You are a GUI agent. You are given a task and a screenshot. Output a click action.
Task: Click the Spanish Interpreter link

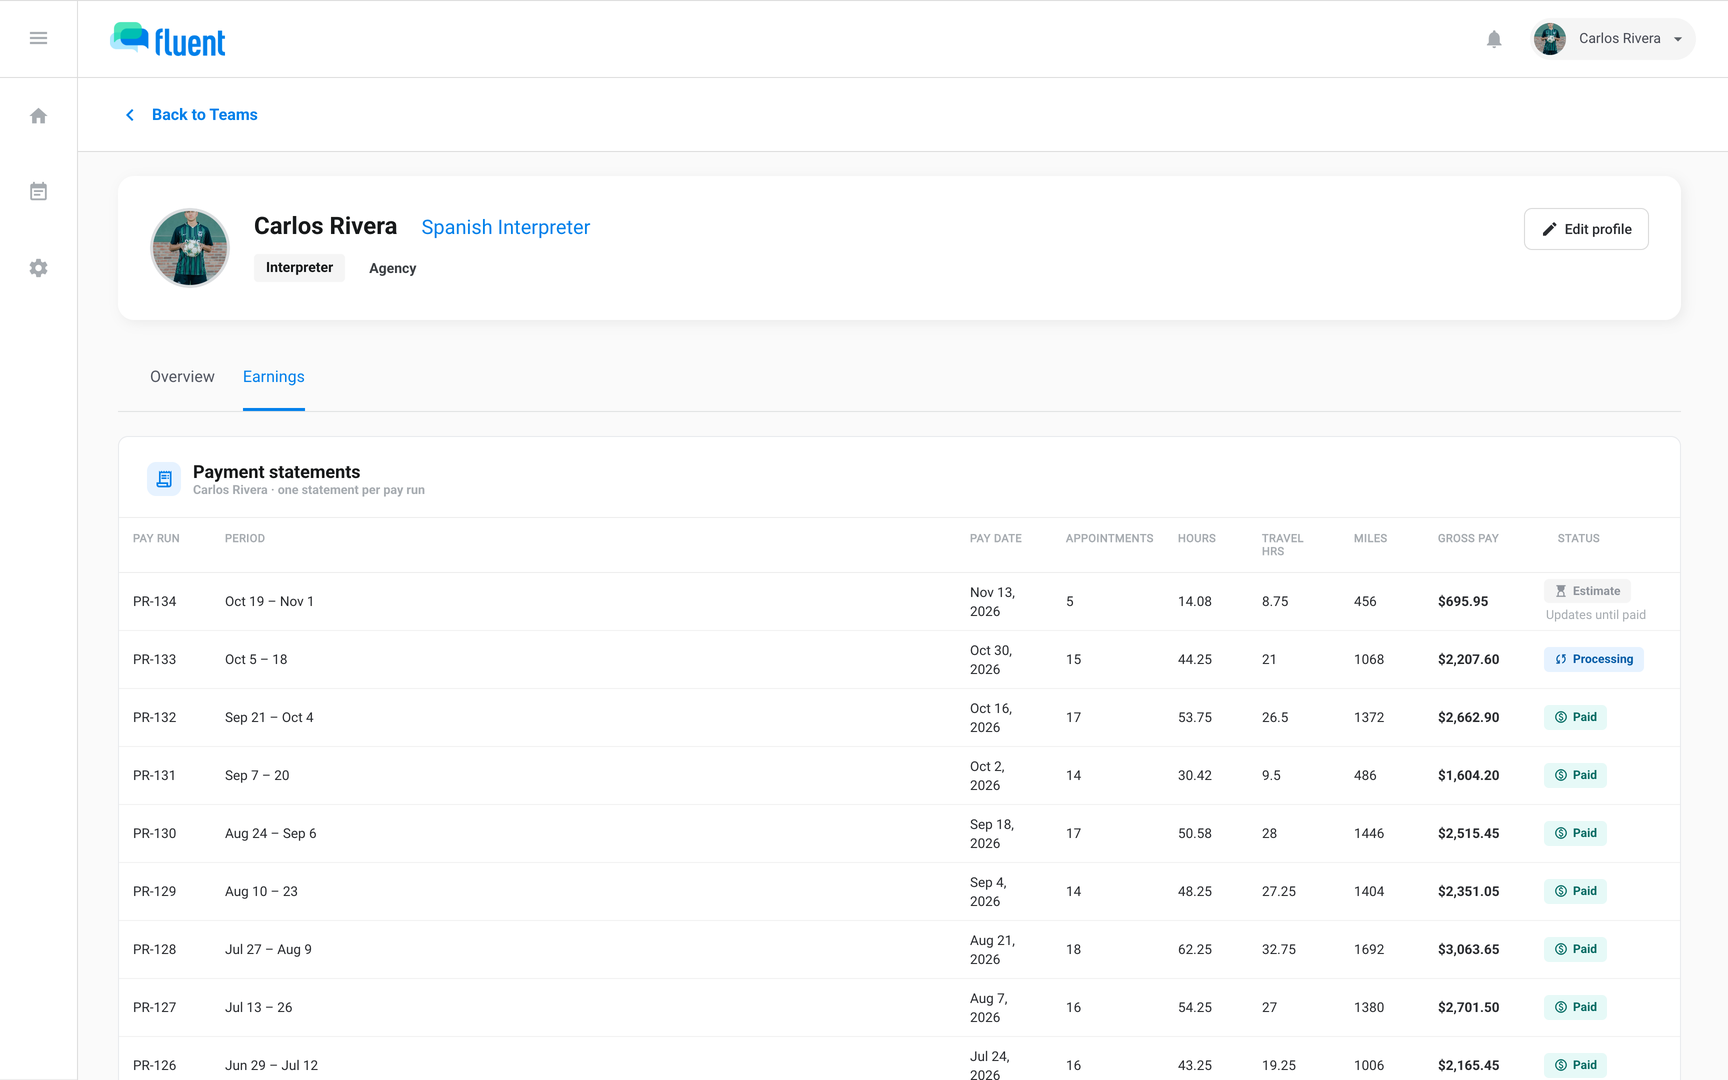pyautogui.click(x=506, y=227)
